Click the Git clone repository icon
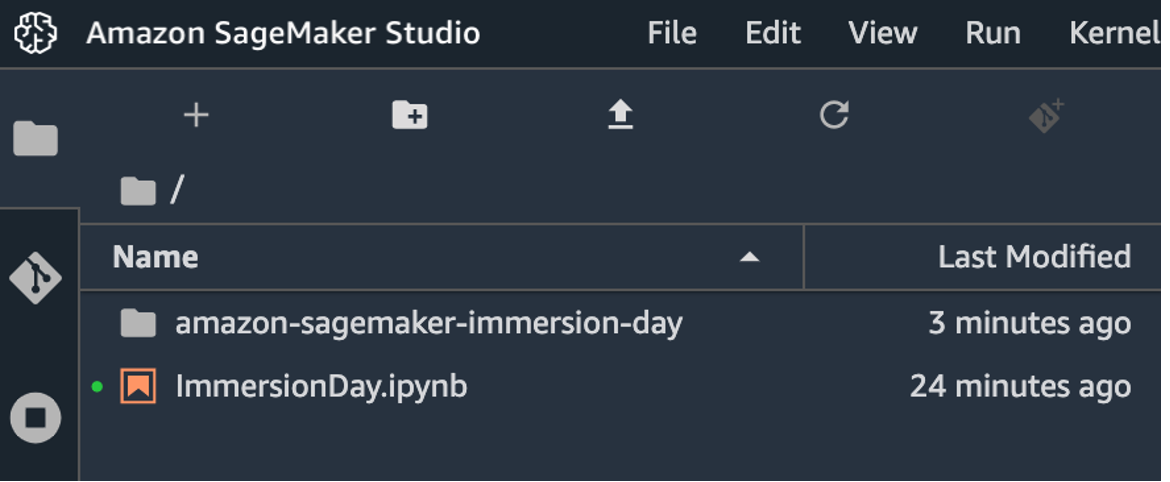The width and height of the screenshot is (1170, 482). (1046, 116)
